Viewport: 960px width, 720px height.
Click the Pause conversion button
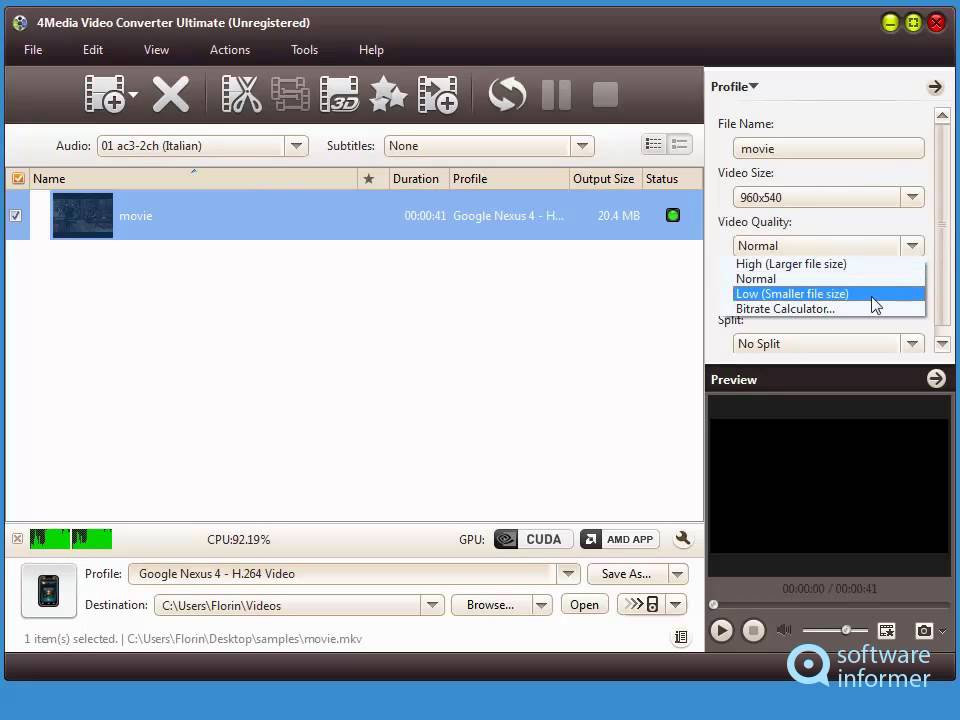[557, 94]
